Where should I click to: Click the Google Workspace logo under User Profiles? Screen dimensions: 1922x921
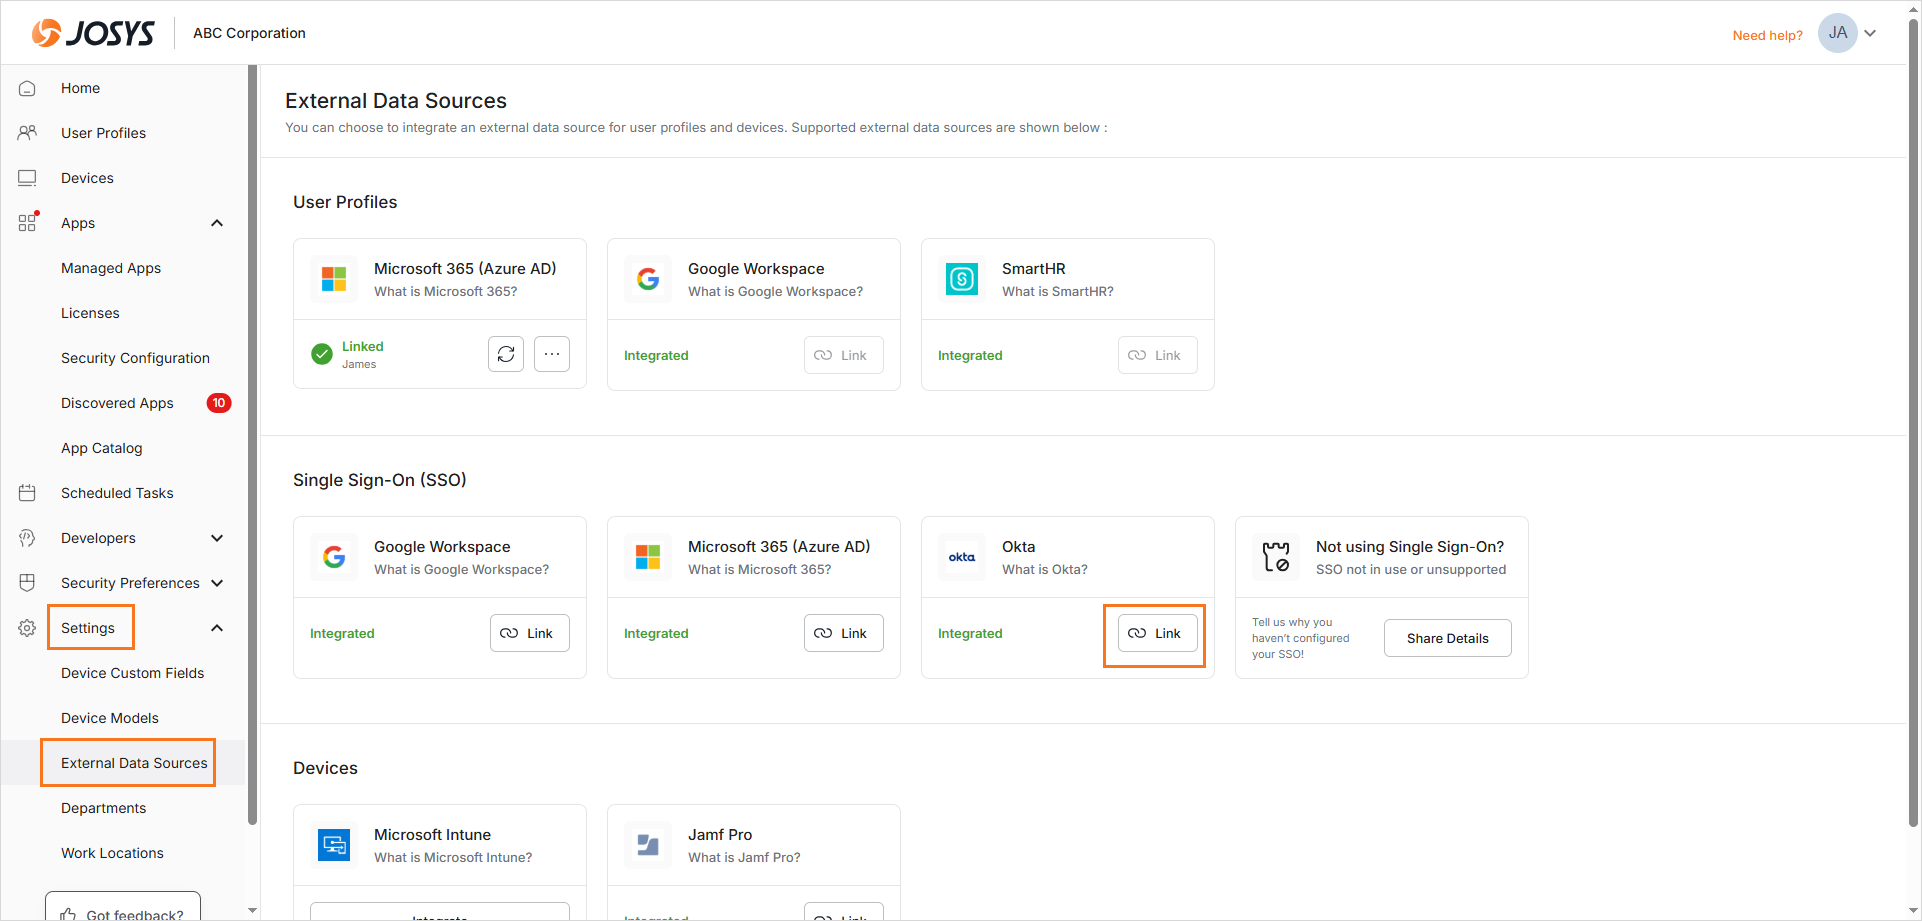(648, 279)
